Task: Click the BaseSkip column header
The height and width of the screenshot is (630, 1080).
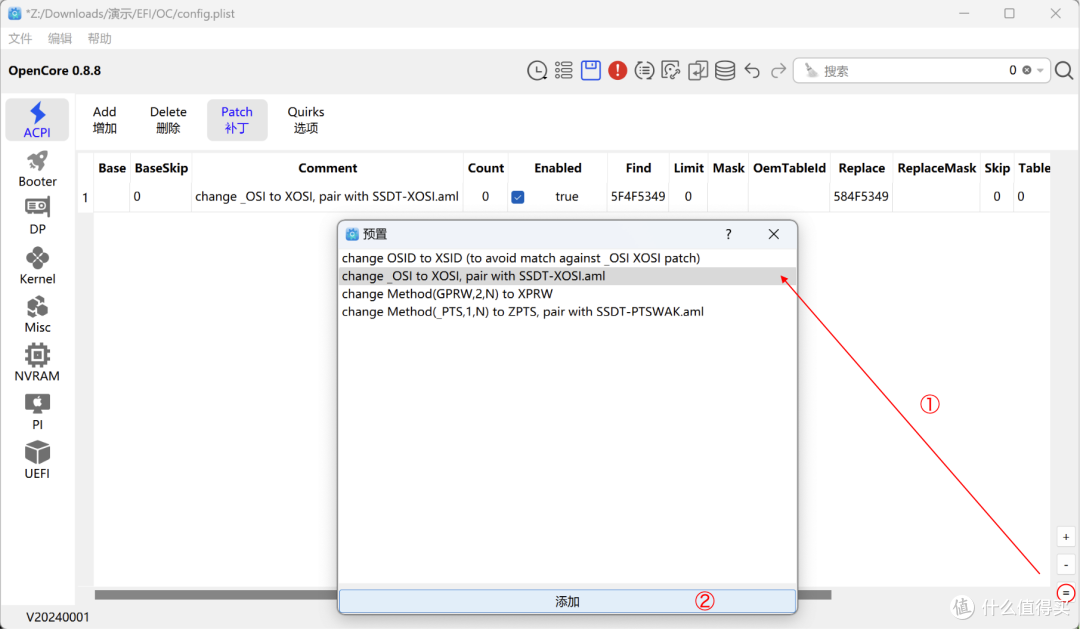Action: click(x=161, y=168)
